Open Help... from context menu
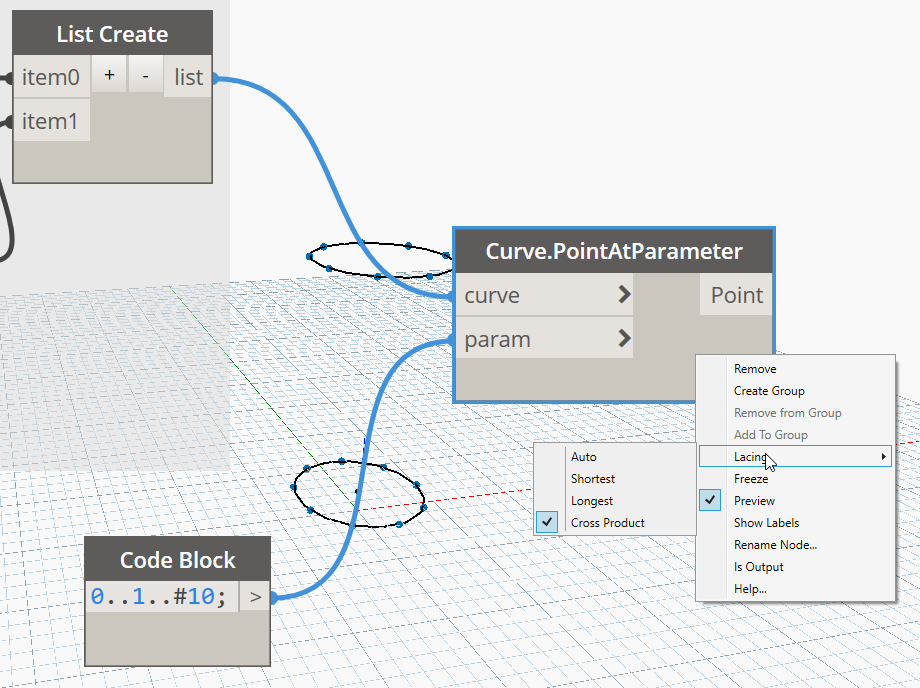The image size is (920, 688). pos(750,589)
